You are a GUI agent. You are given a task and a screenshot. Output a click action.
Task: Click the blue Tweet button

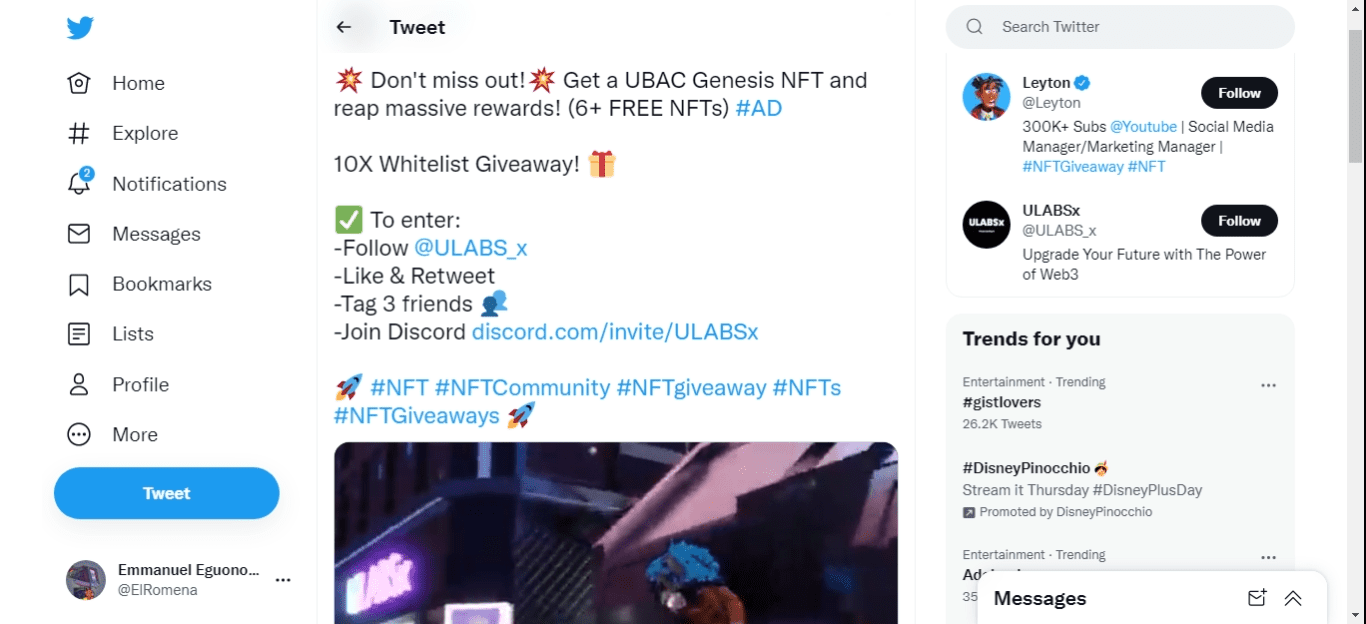167,493
